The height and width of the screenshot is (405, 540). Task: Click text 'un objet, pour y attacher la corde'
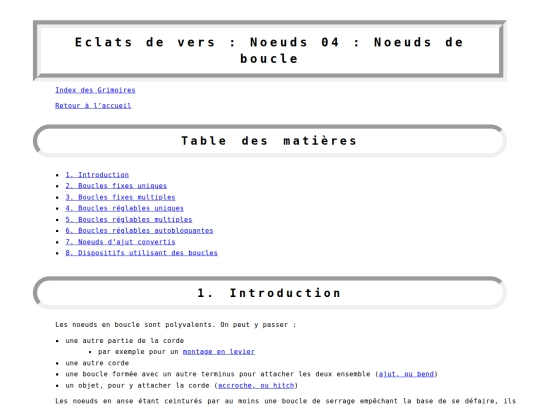137,385
